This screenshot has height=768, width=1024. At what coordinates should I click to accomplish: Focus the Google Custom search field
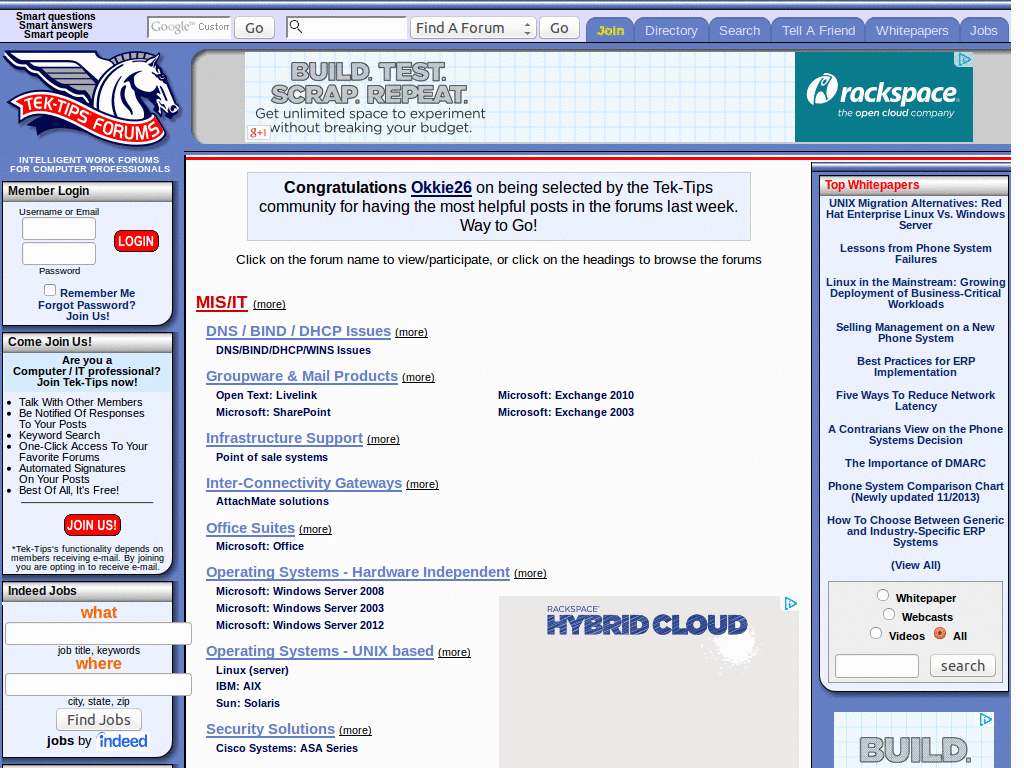(x=189, y=27)
